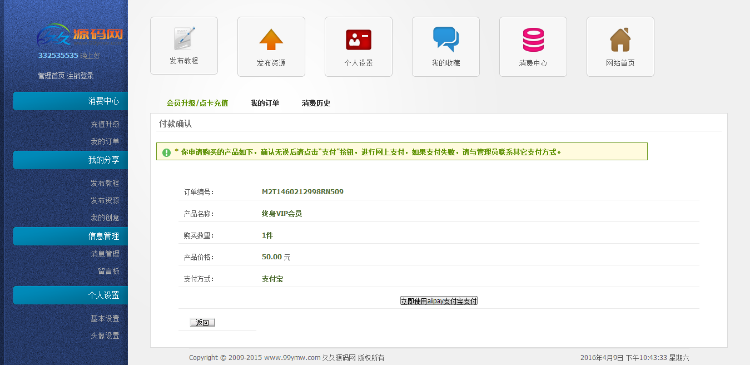Click the green info icon in the notice bar

[x=166, y=153]
